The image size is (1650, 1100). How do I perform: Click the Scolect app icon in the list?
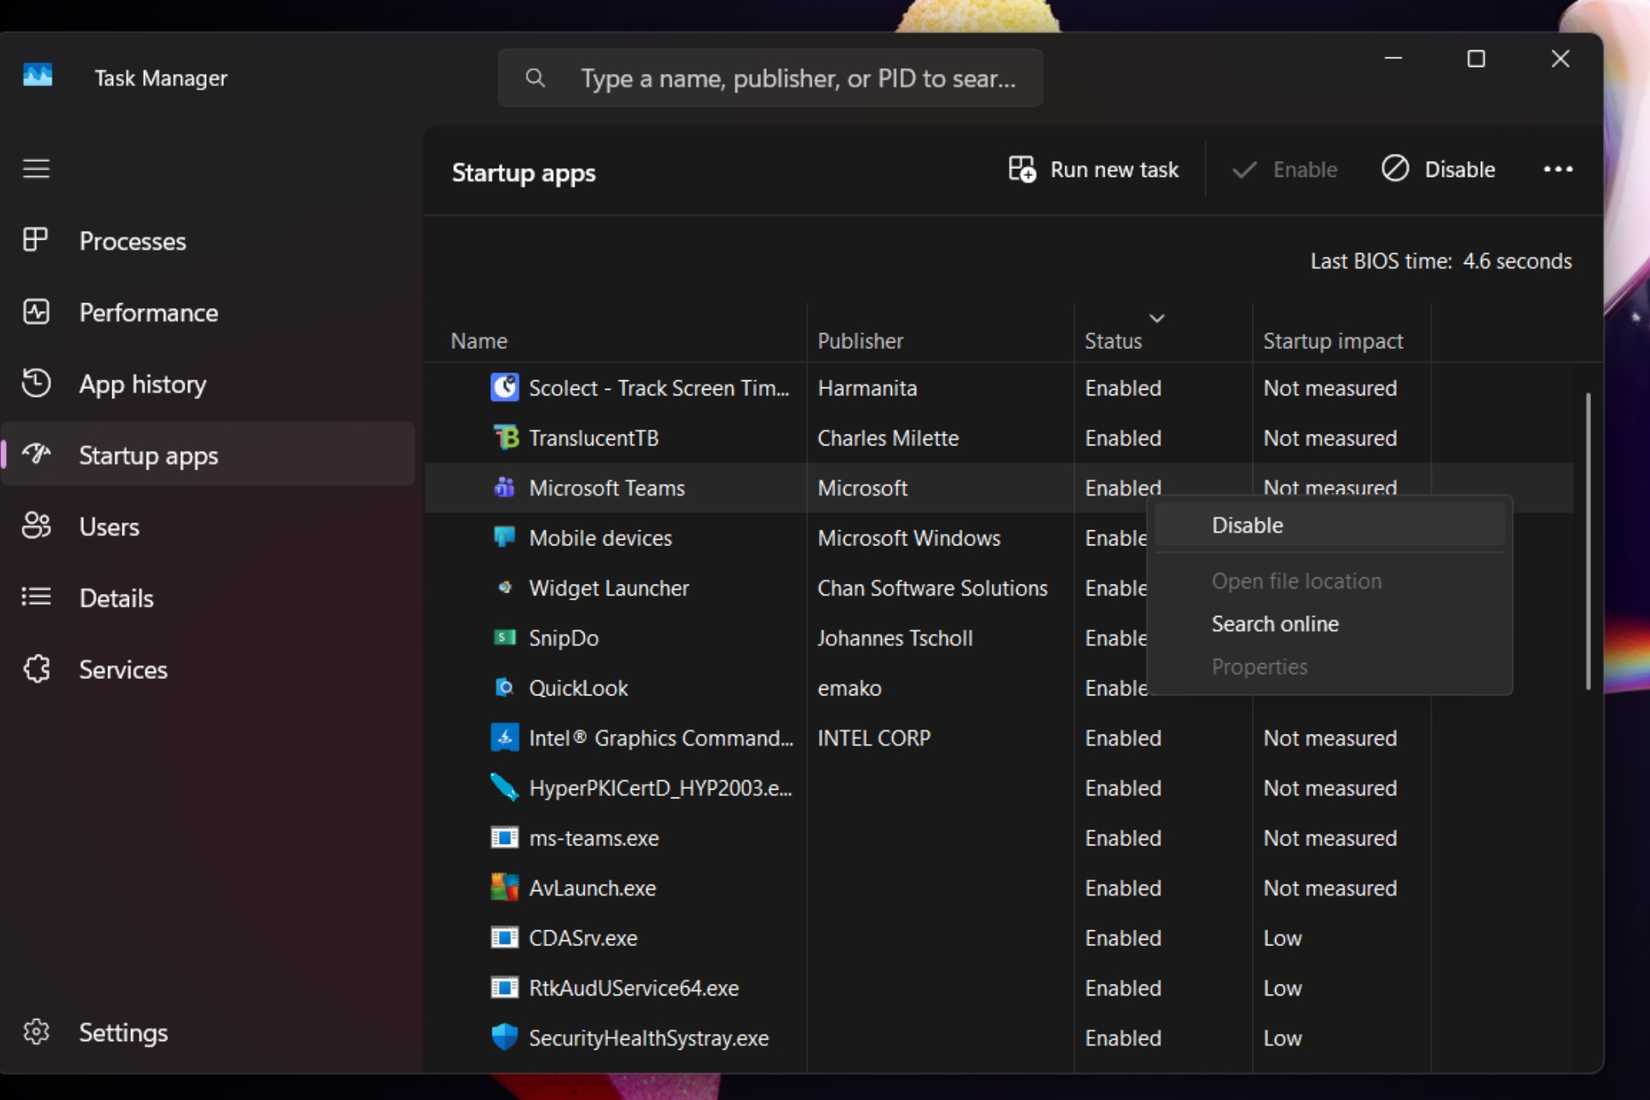coord(505,387)
